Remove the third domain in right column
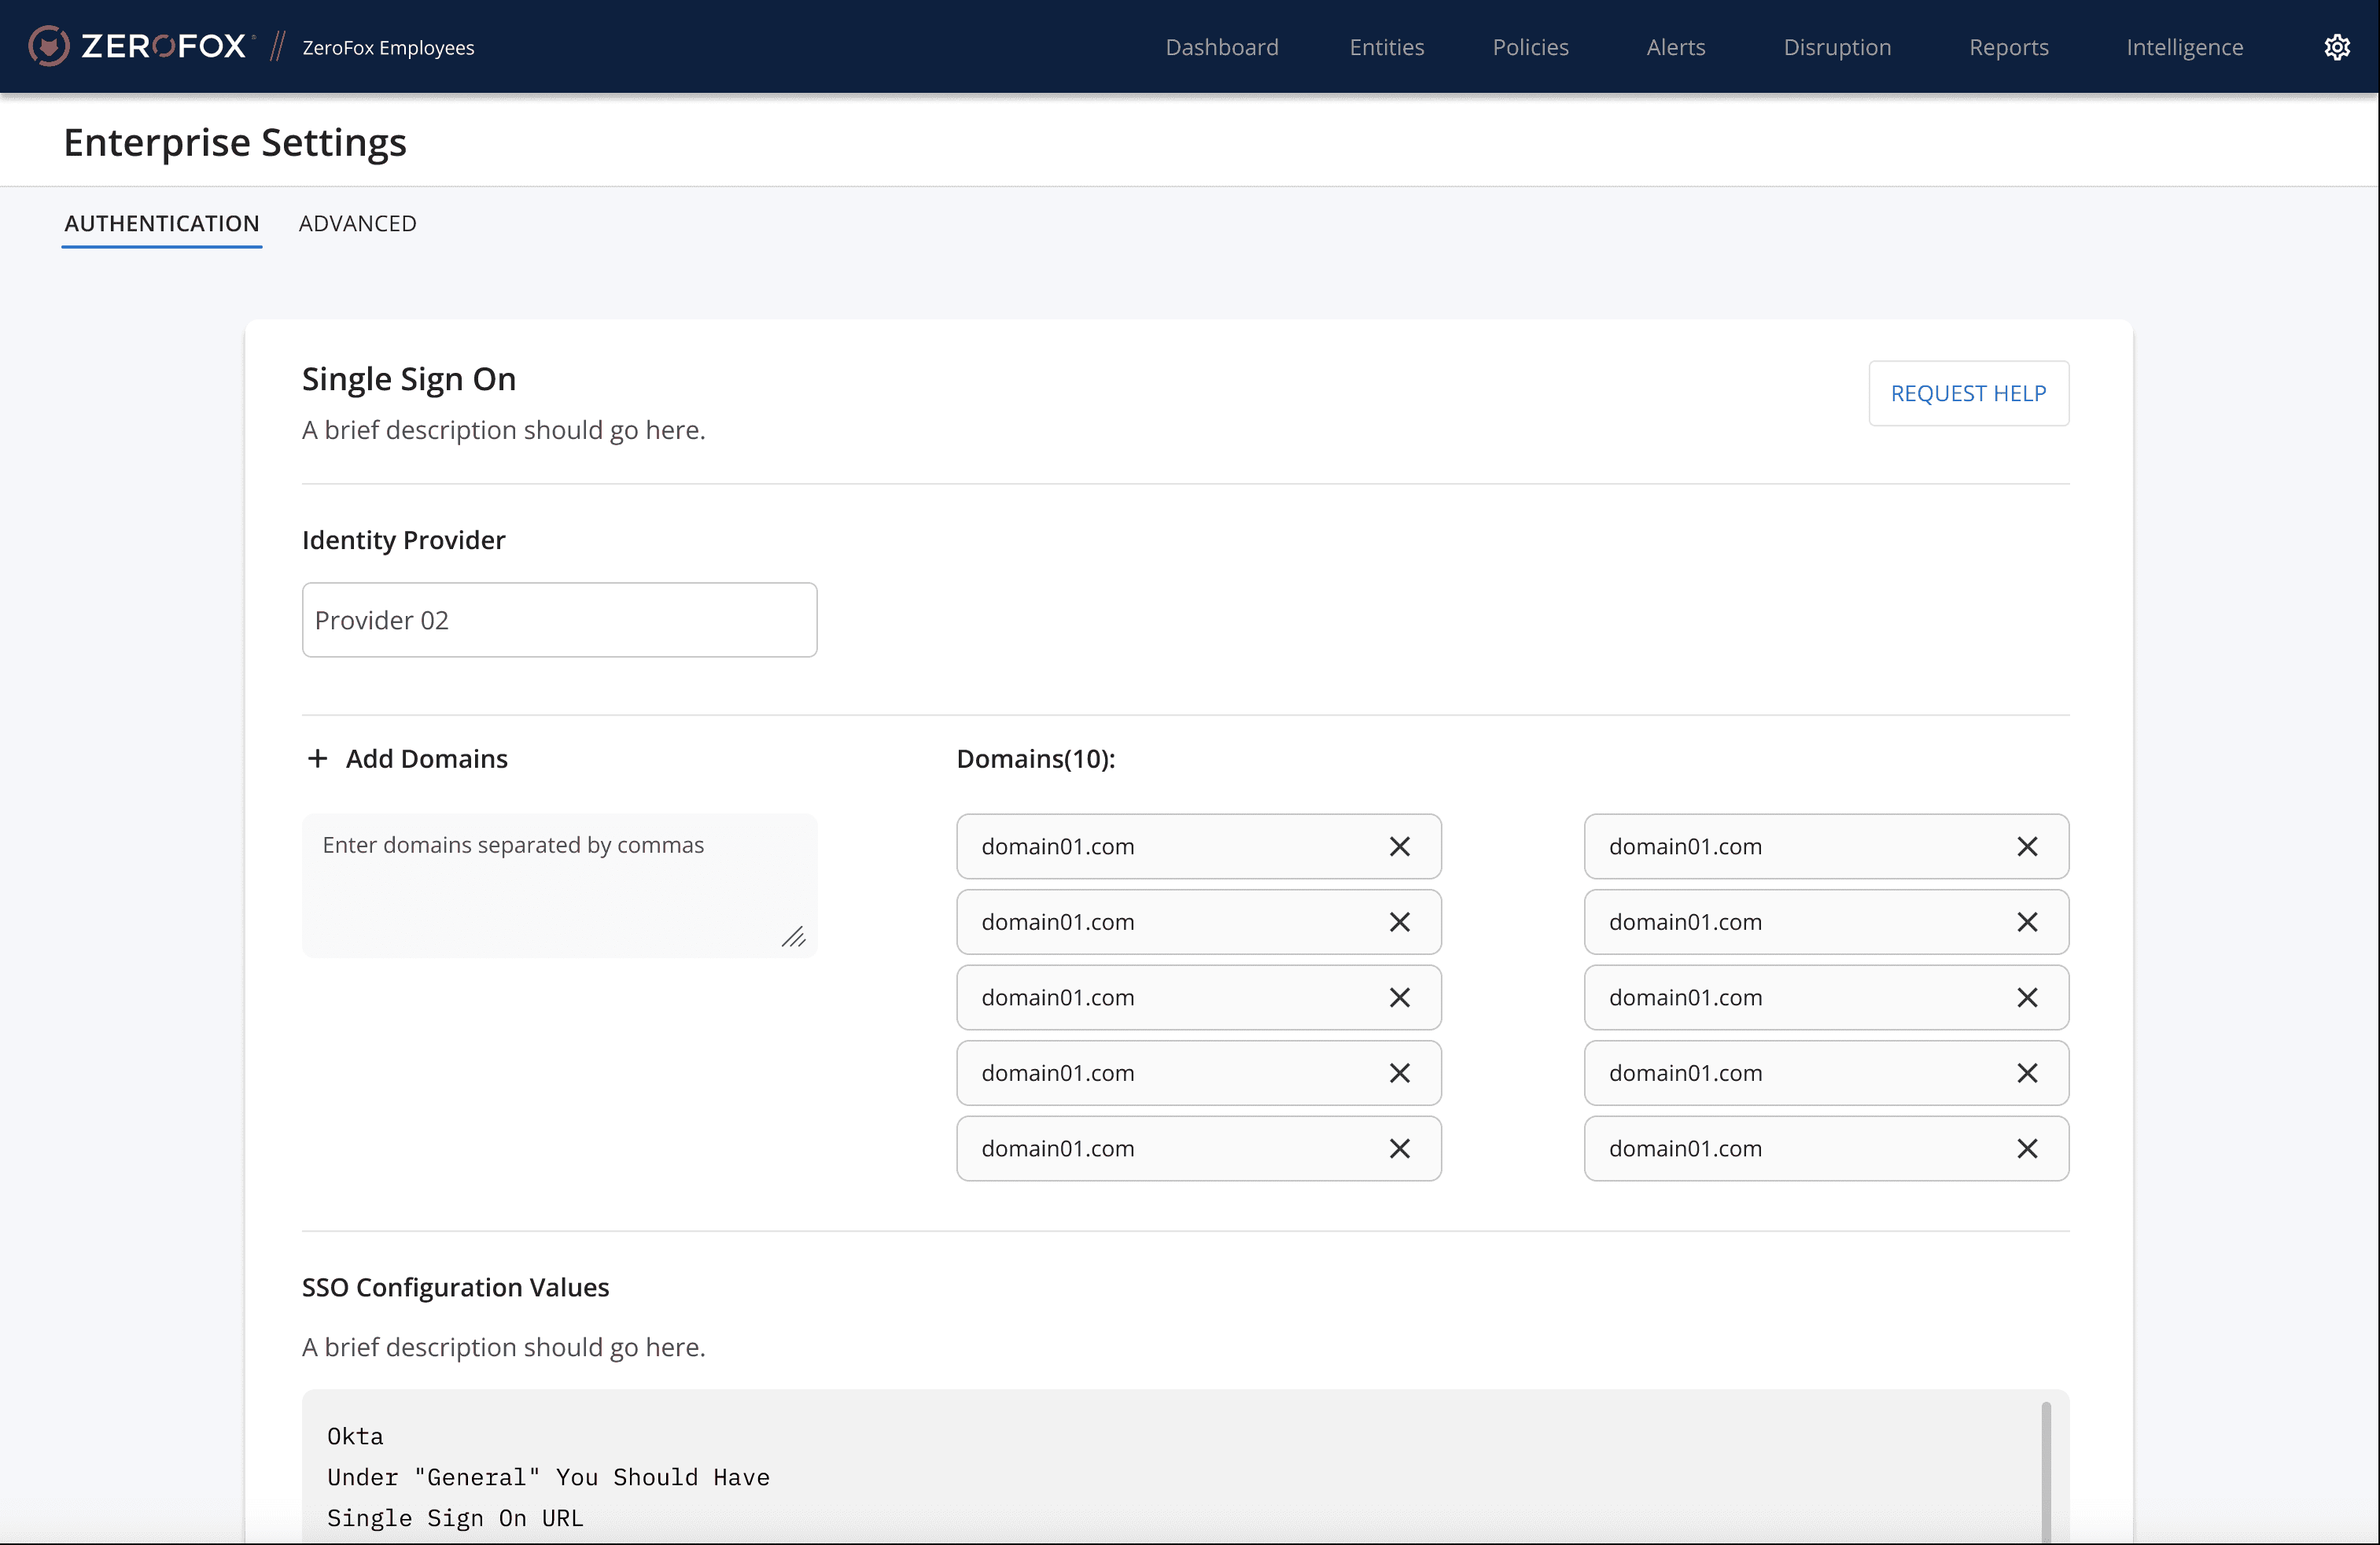Image resolution: width=2380 pixels, height=1545 pixels. pyautogui.click(x=2026, y=998)
